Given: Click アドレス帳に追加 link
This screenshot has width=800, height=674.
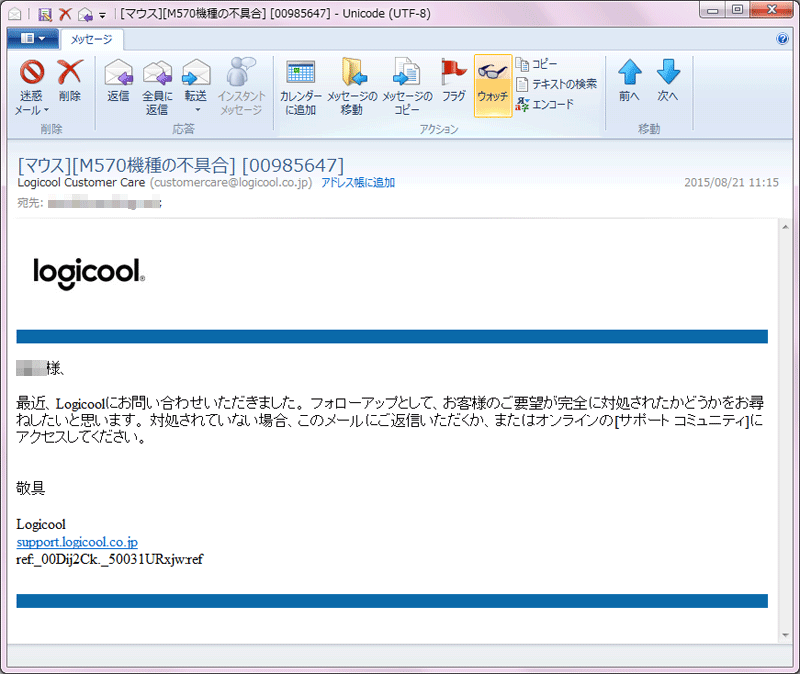Looking at the screenshot, I should (358, 183).
